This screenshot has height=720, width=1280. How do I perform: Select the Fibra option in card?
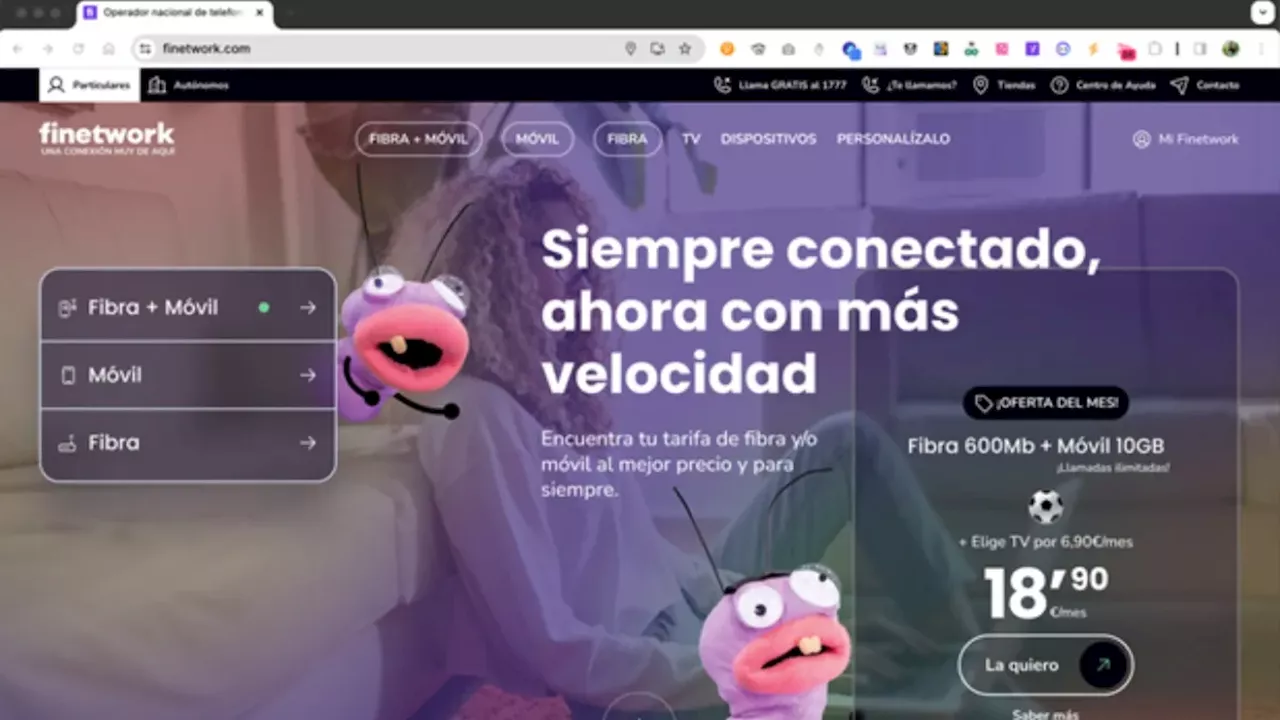coord(188,443)
